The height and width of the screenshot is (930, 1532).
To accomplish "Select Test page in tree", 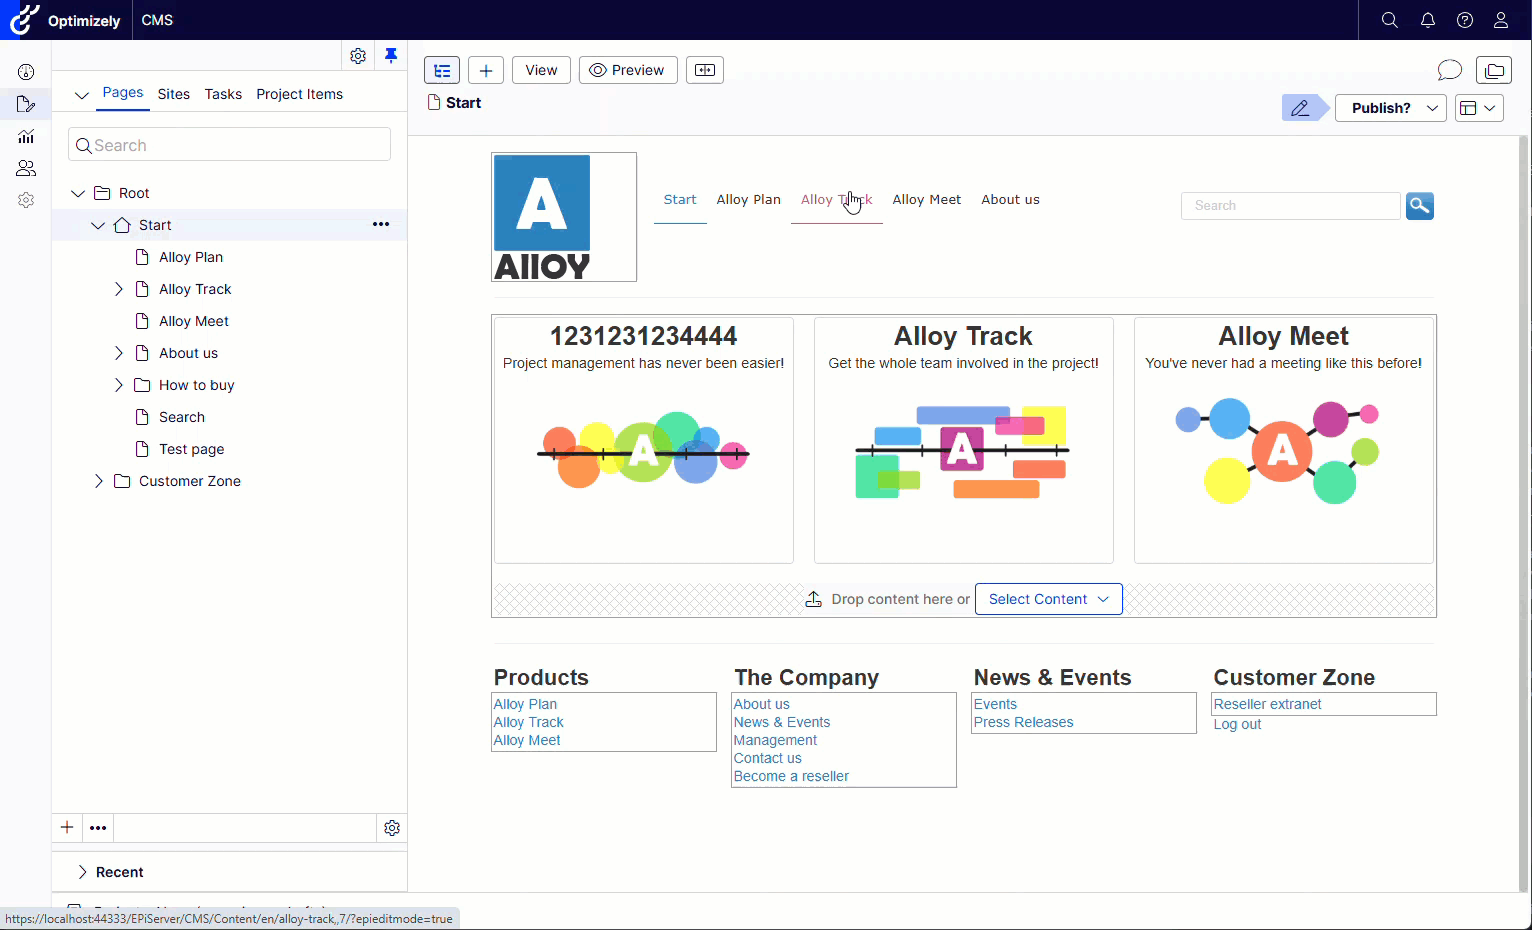I will pos(192,449).
